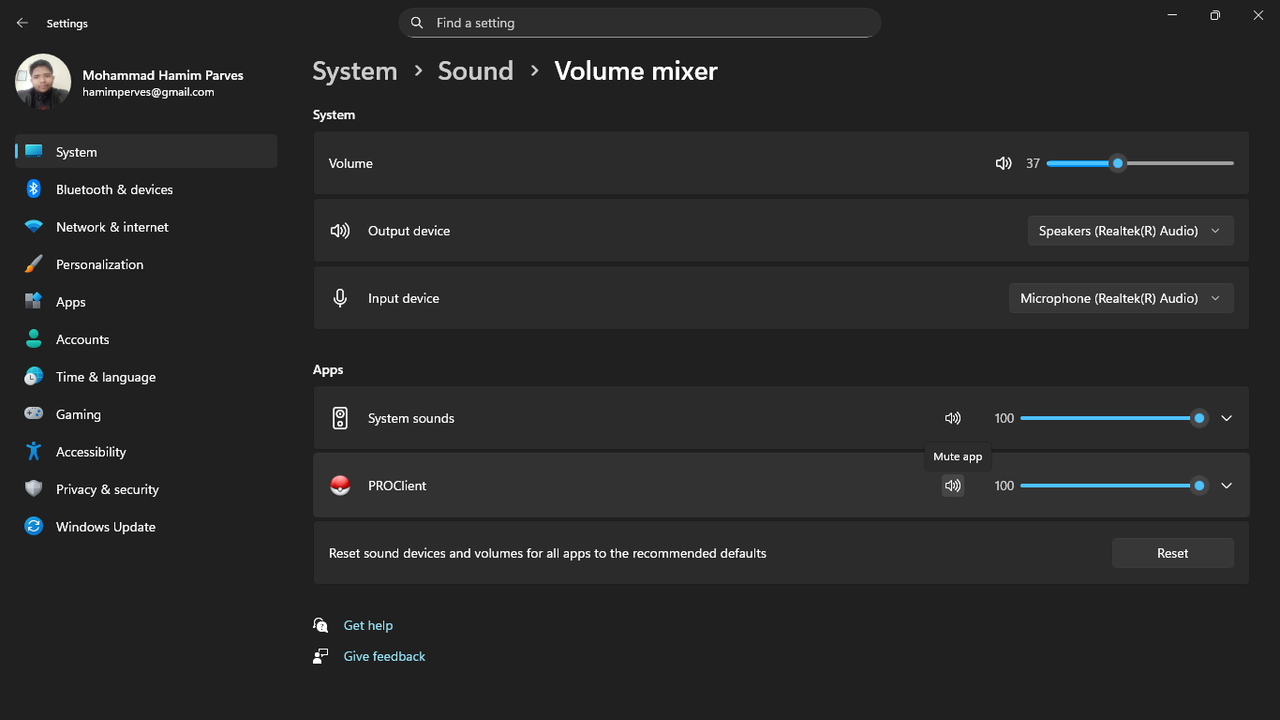Mute the PROClient app

[x=952, y=486]
